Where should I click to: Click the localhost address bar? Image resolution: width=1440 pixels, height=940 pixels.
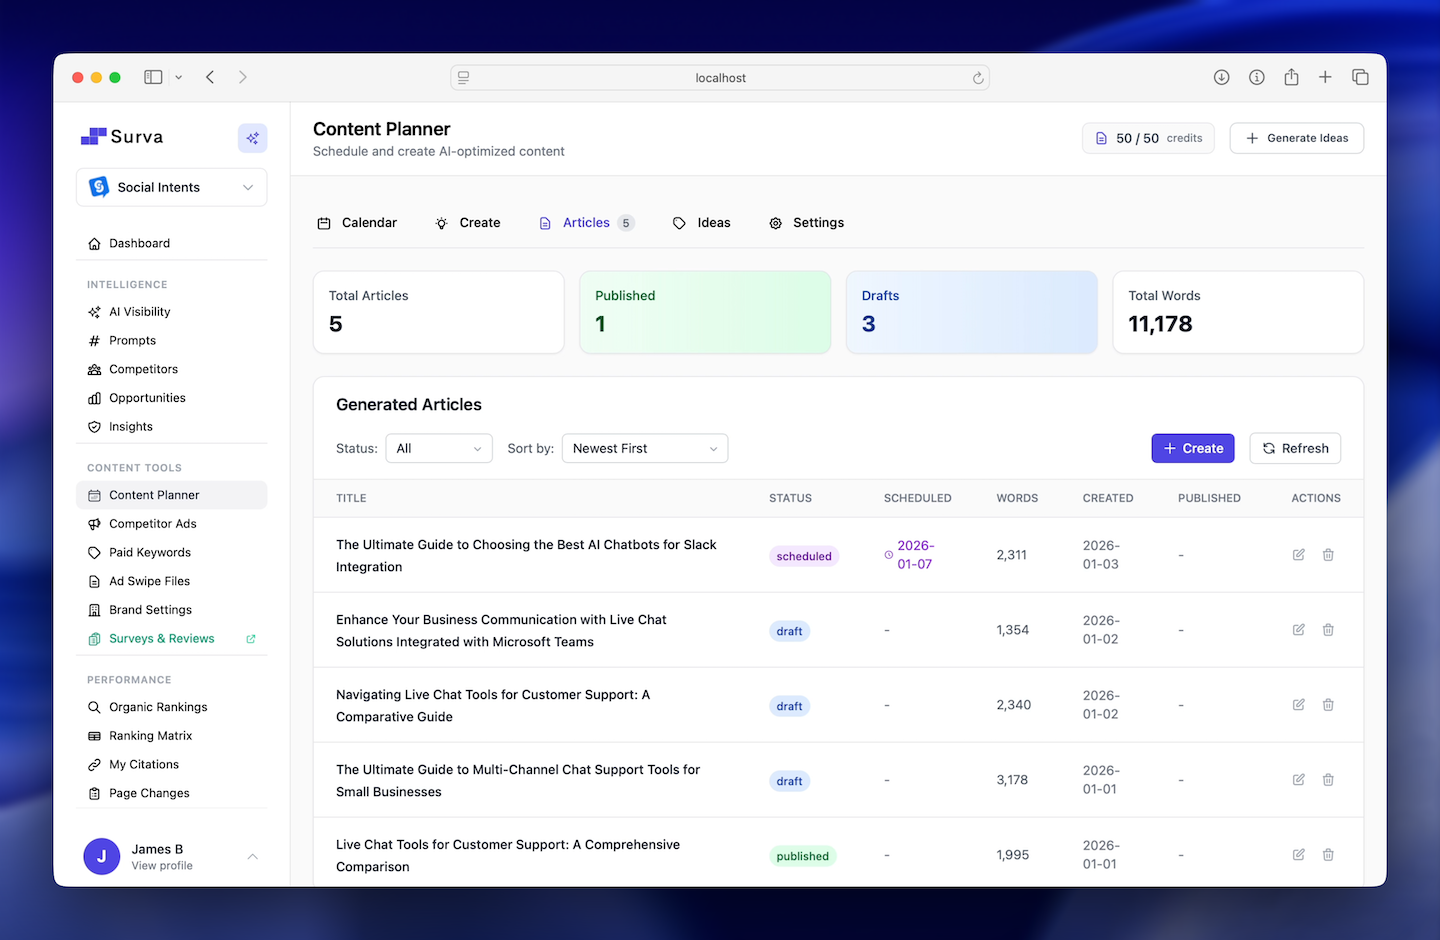[x=719, y=77]
